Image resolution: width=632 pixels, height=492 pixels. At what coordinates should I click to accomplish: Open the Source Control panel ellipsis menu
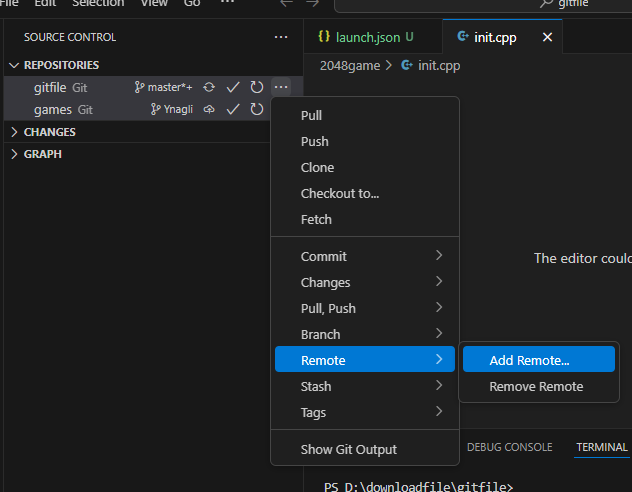(281, 37)
